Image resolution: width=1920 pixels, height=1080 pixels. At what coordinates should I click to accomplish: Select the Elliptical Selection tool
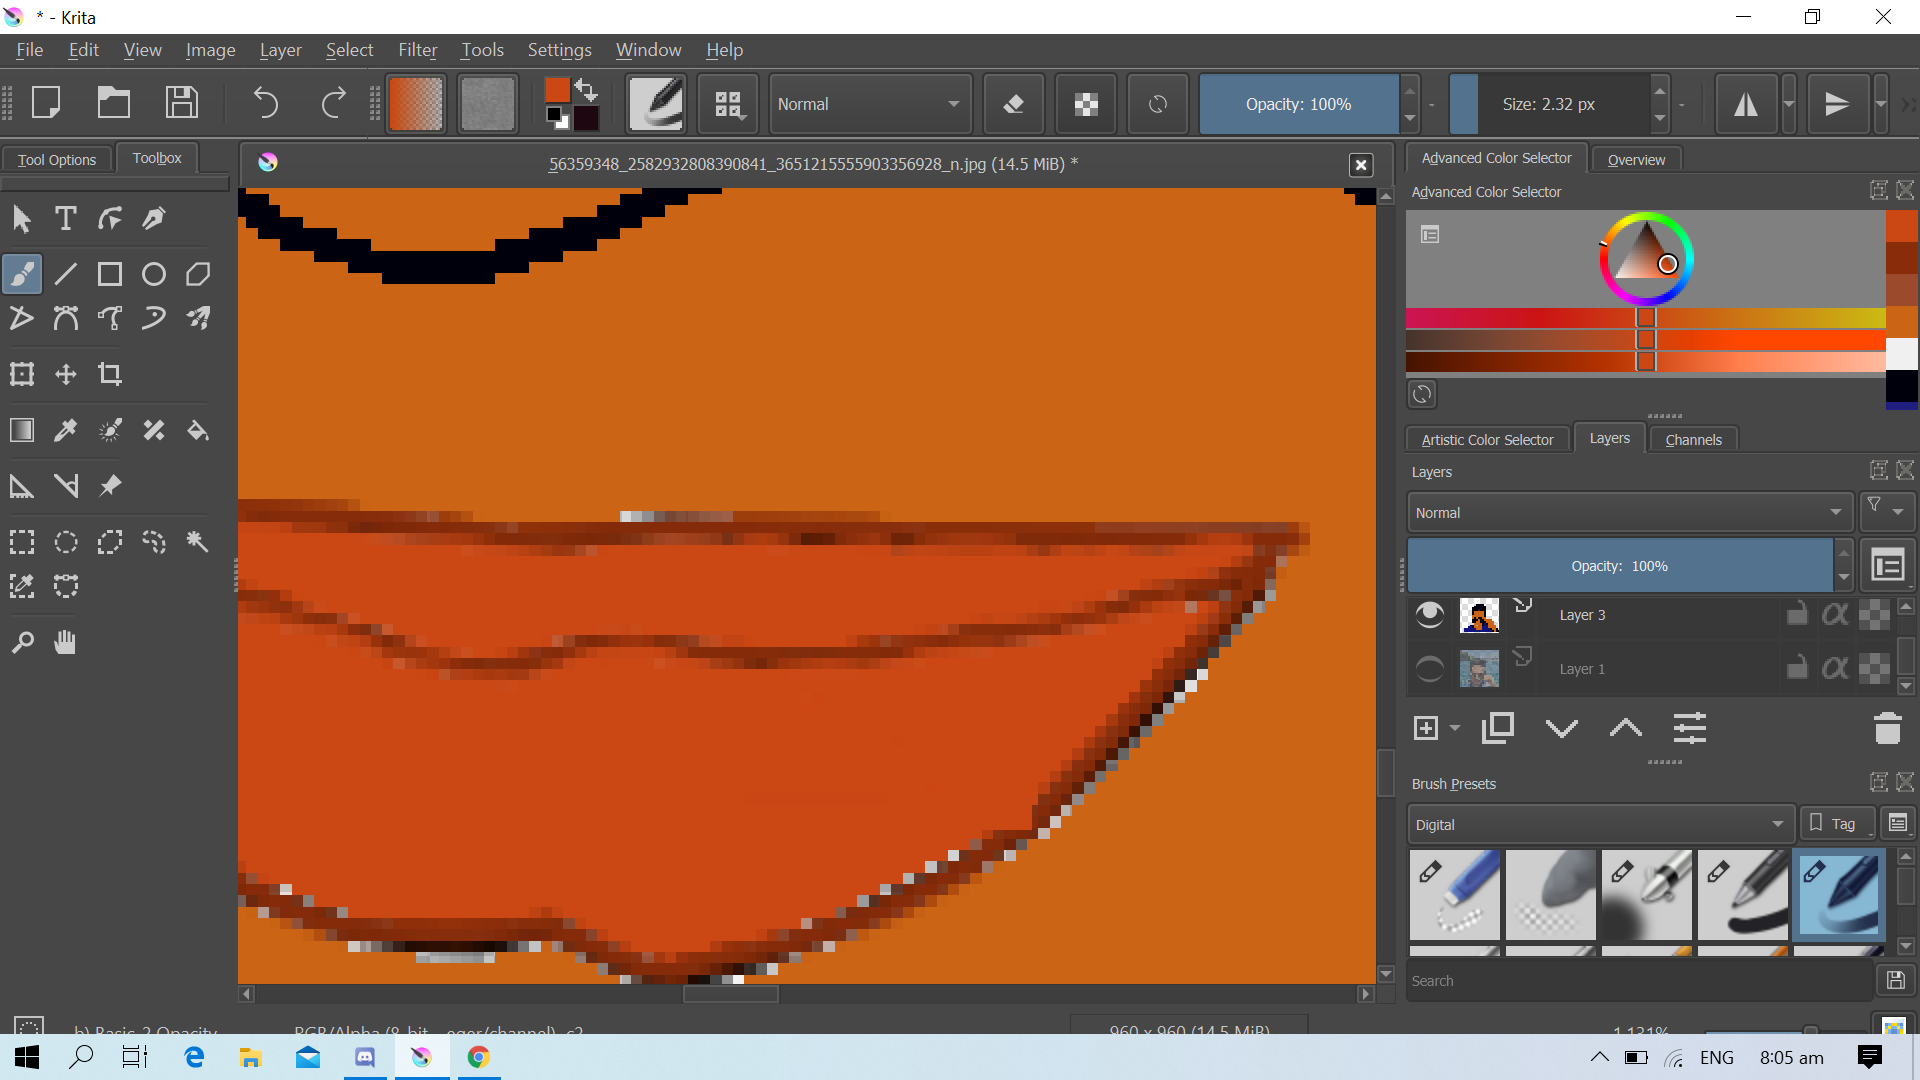[x=66, y=542]
